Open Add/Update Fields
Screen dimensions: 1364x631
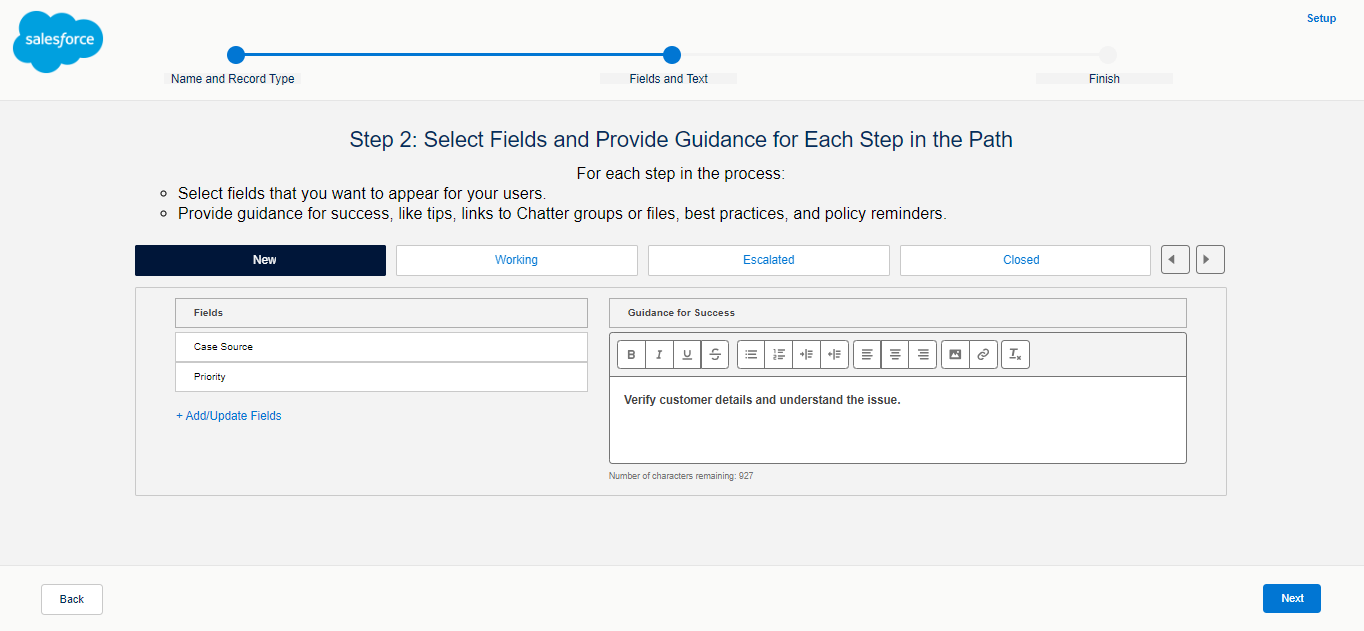point(228,415)
